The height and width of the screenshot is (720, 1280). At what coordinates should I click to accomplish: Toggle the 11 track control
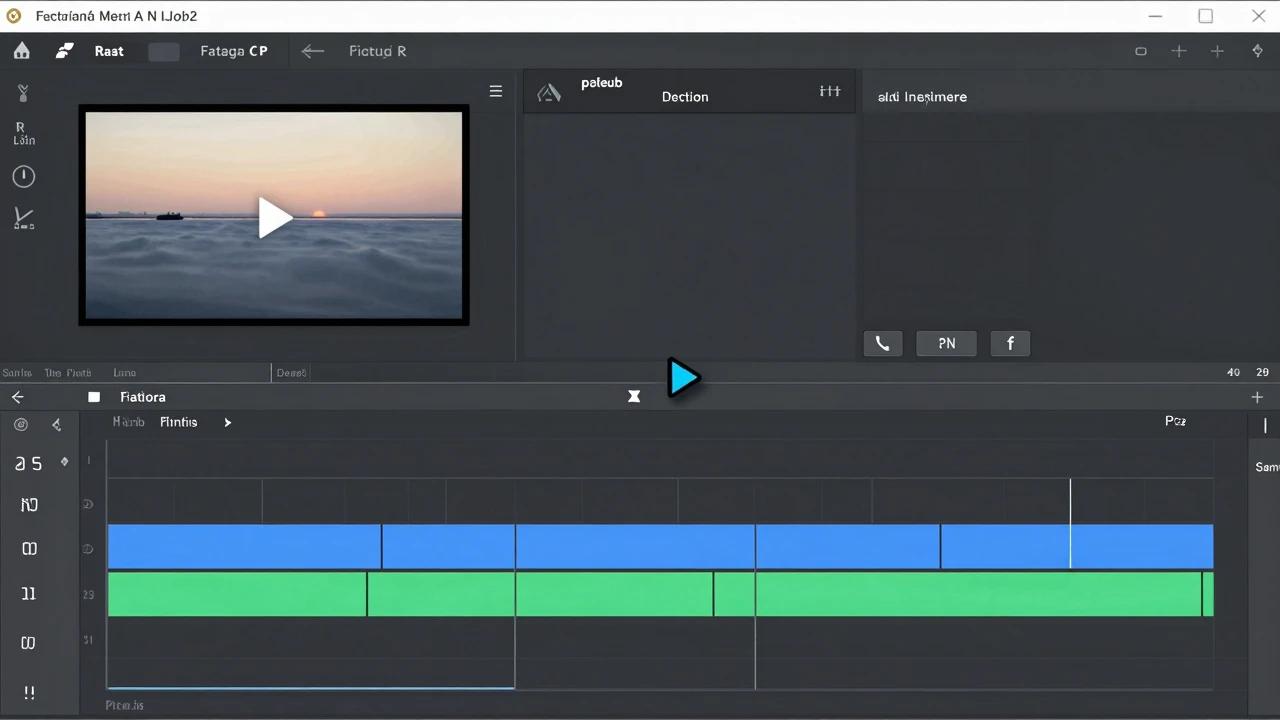click(x=29, y=594)
